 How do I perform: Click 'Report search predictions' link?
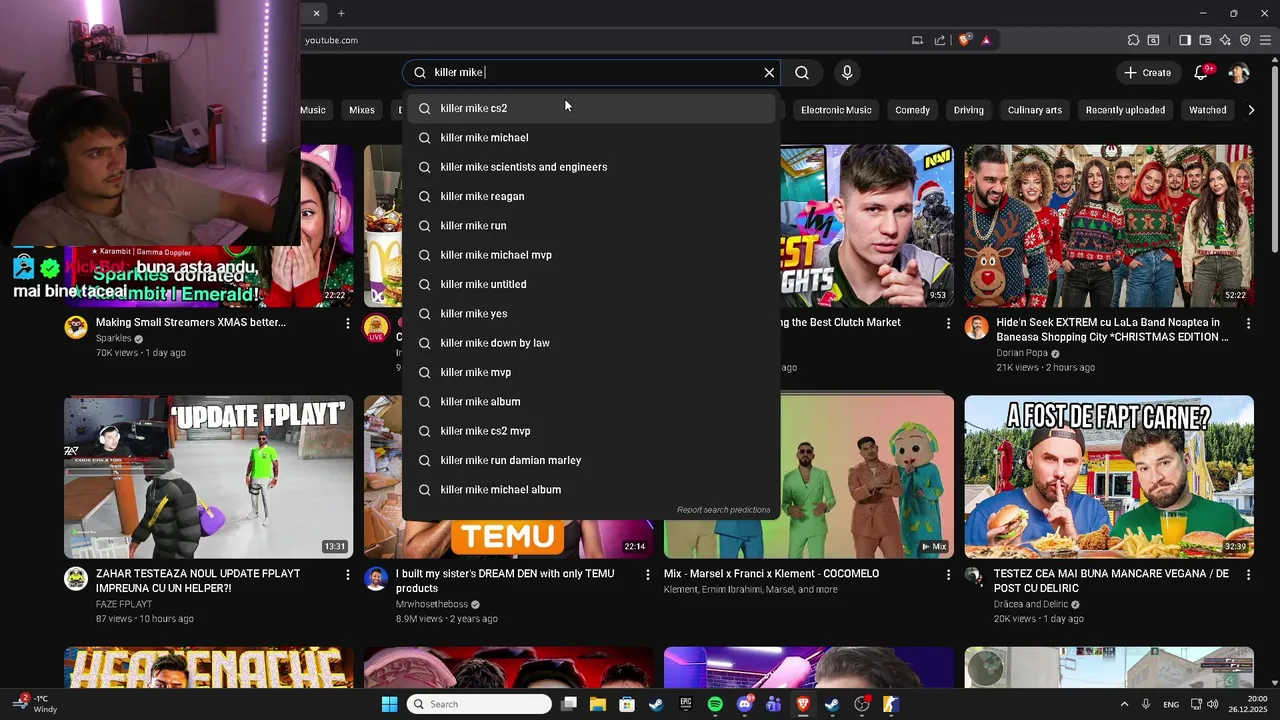point(723,510)
